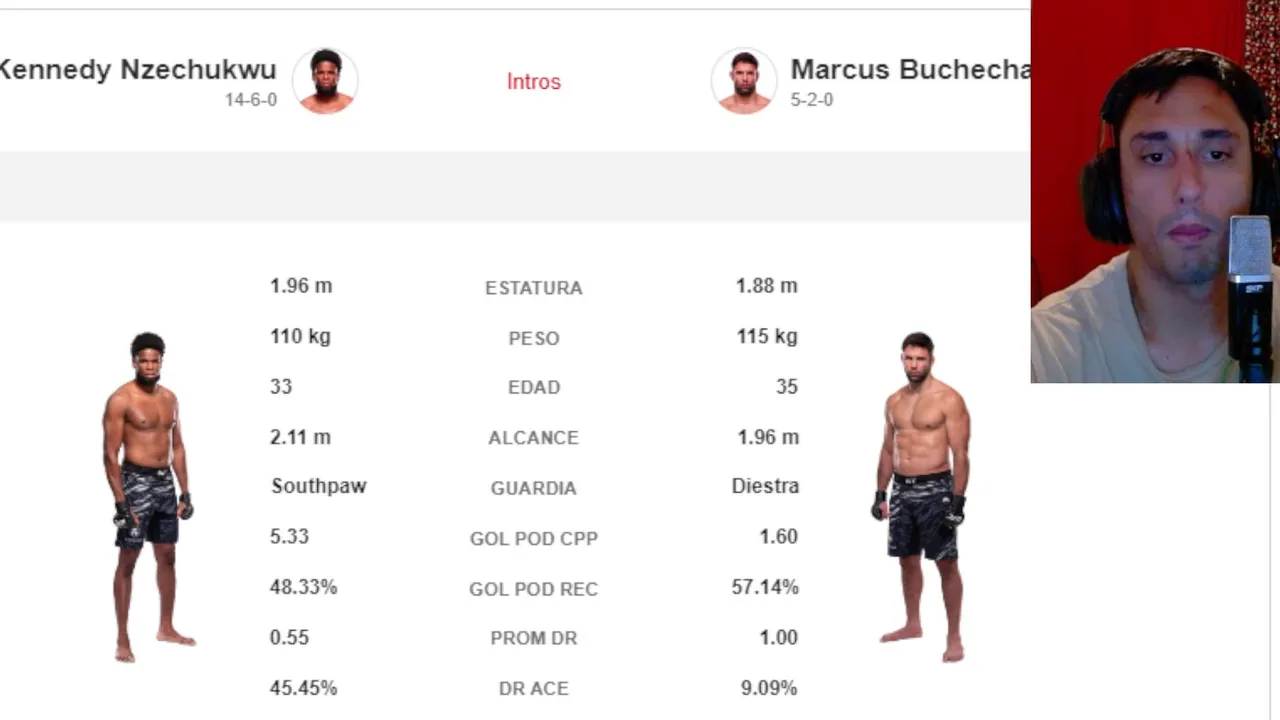Image resolution: width=1280 pixels, height=720 pixels.
Task: Click Nzechukwu's full-body fighter photo
Action: coord(148,497)
